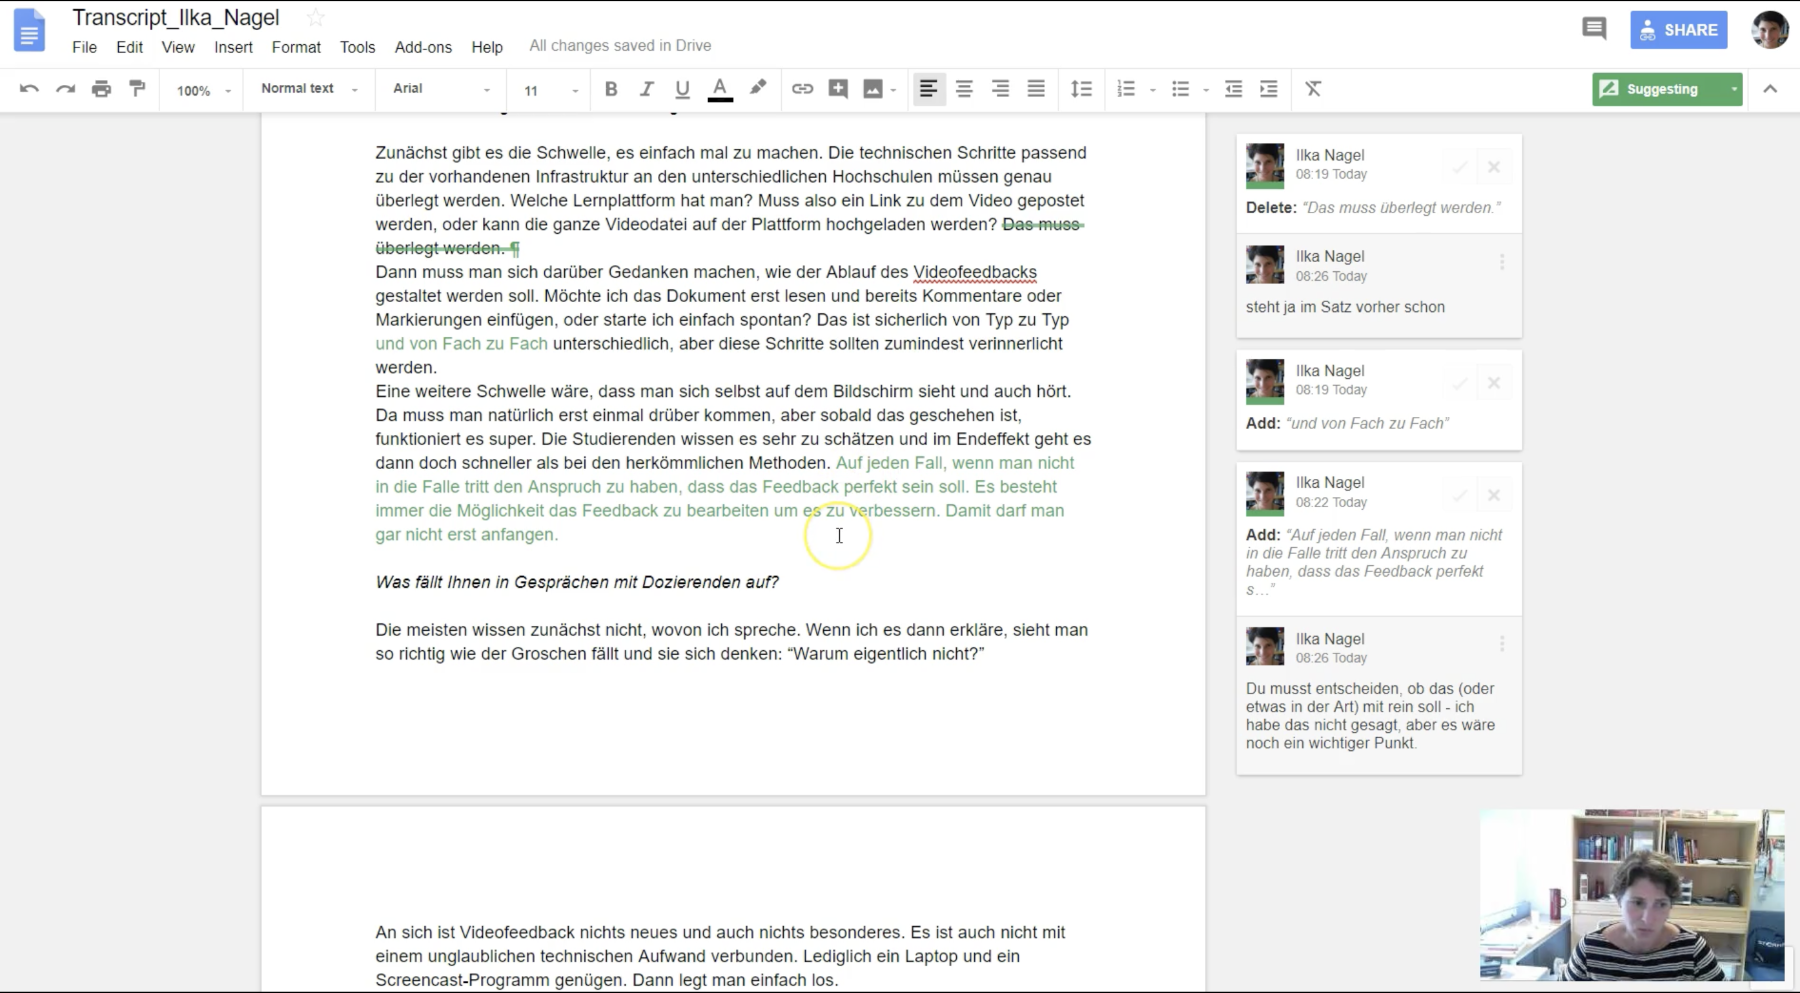Click the Insert link icon
Screen dimensions: 1800x993
click(802, 89)
